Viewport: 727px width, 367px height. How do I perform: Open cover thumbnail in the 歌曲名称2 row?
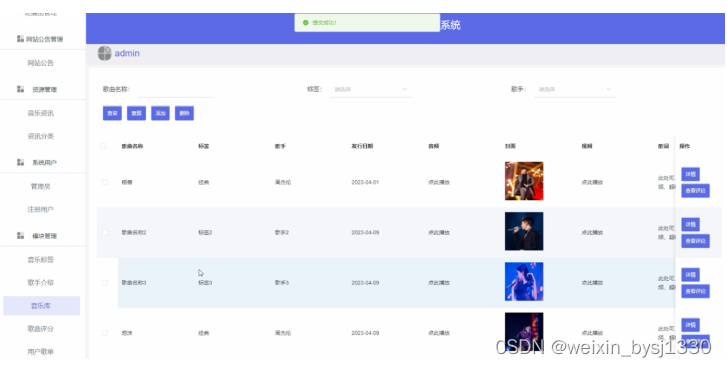click(524, 231)
